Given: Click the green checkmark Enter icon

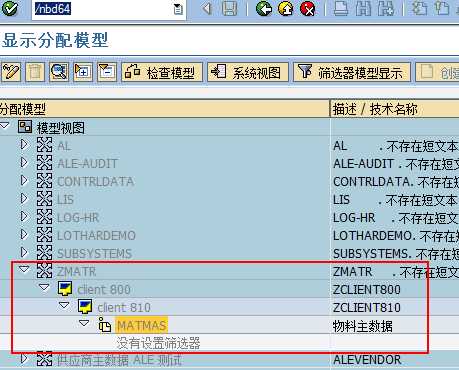Looking at the screenshot, I should click(x=9, y=9).
